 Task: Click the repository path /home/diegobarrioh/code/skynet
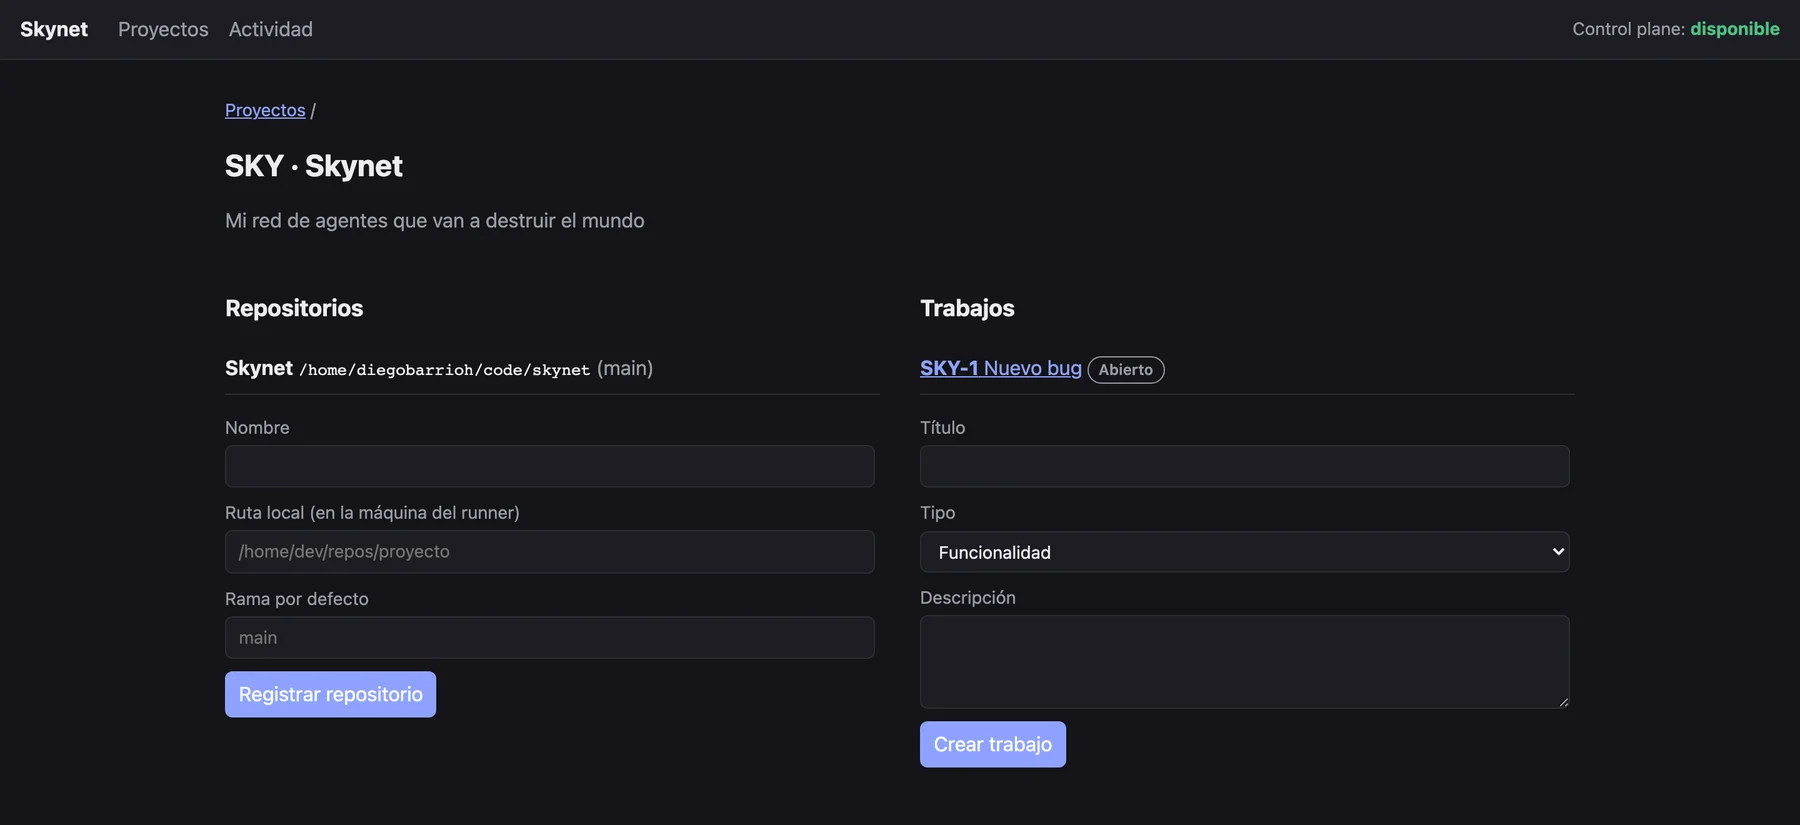pos(445,370)
